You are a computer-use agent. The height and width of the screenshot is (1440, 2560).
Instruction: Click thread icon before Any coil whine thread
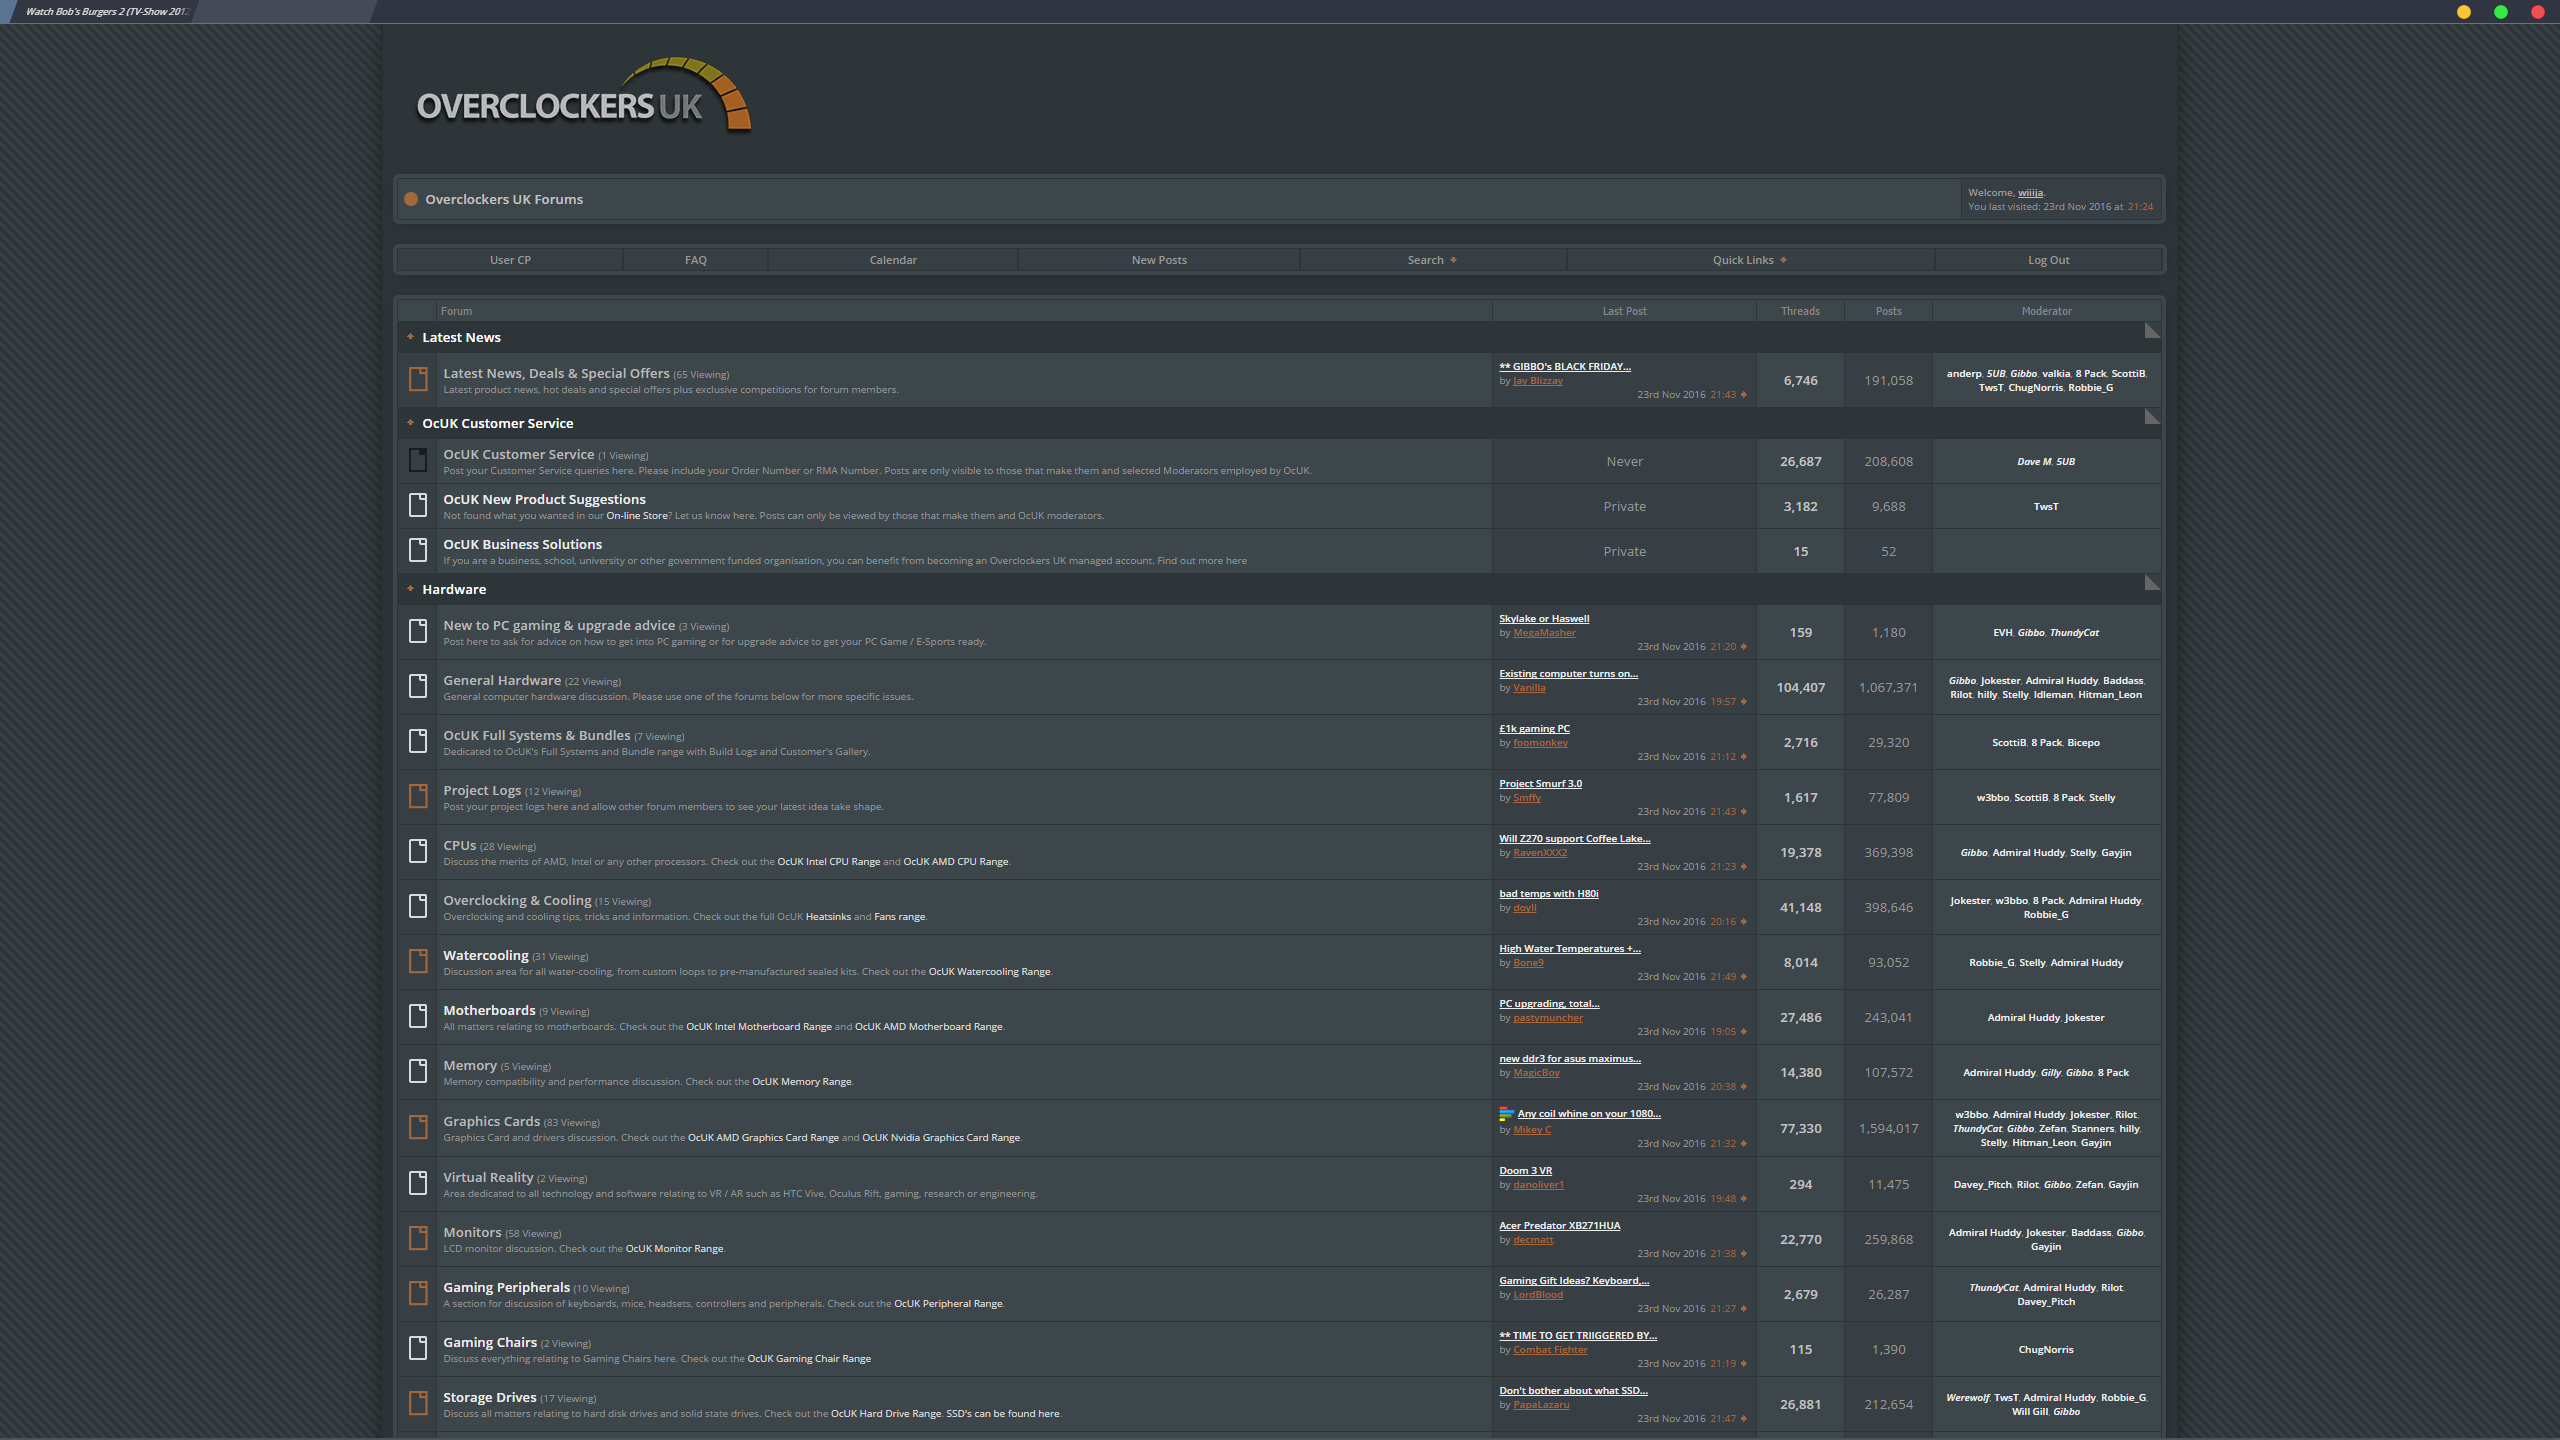pos(1506,1113)
